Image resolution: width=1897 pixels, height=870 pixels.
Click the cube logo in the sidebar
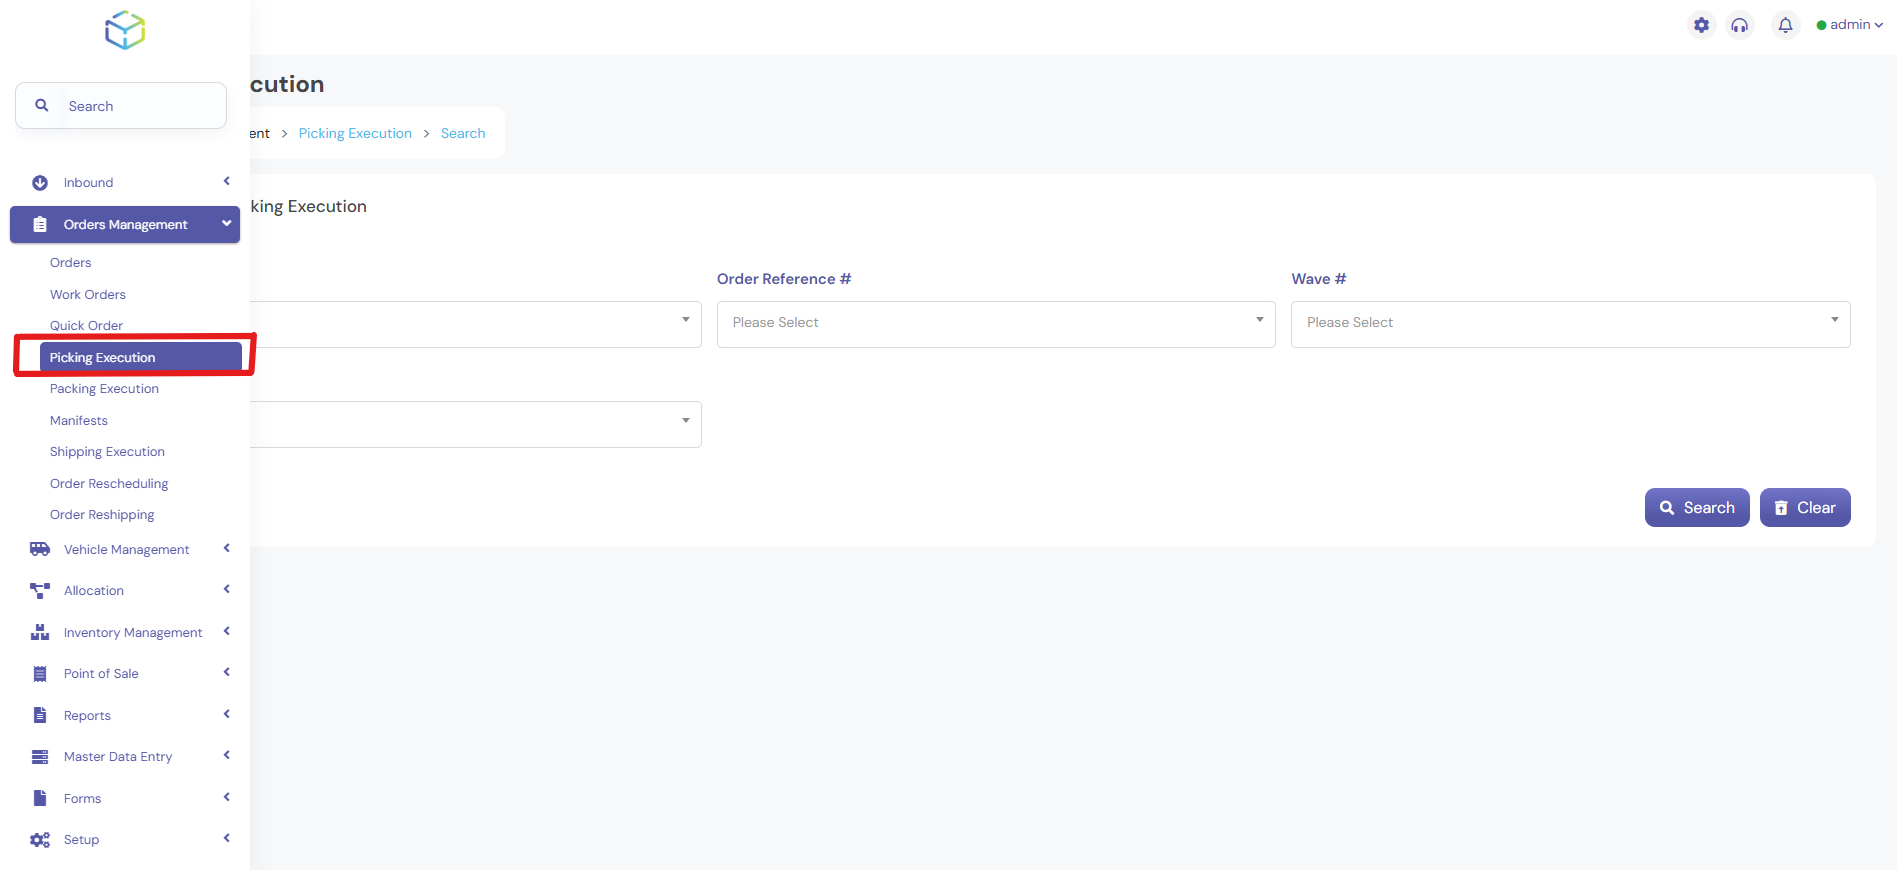click(x=125, y=30)
